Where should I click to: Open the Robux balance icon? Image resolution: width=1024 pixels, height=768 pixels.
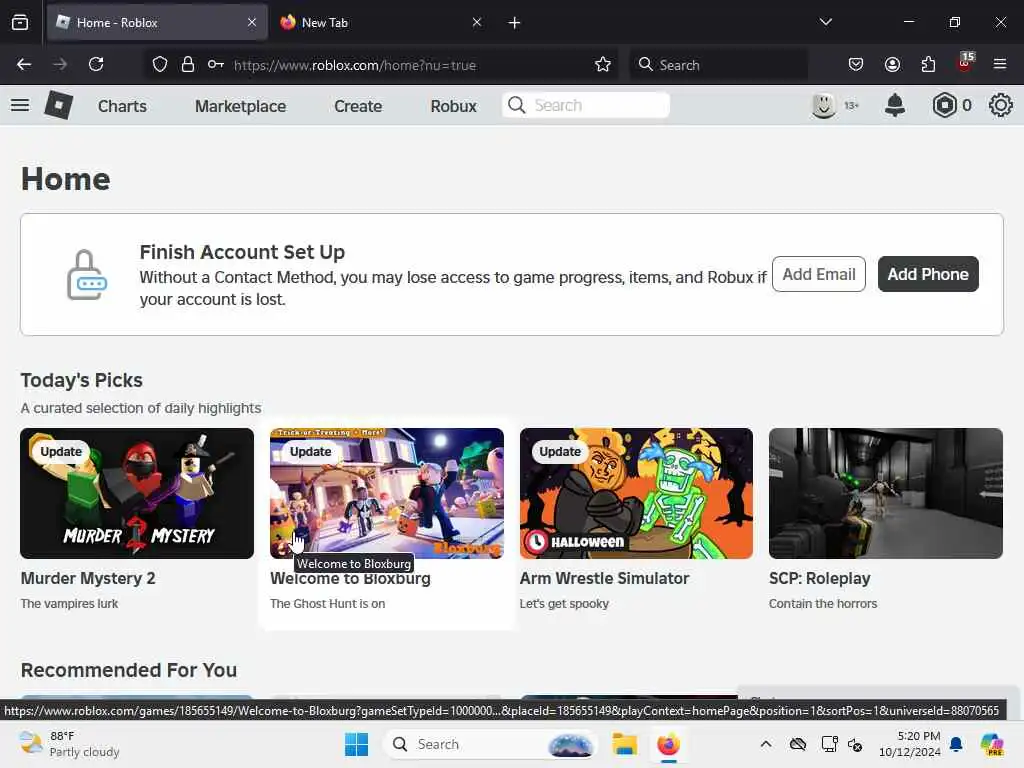(944, 105)
